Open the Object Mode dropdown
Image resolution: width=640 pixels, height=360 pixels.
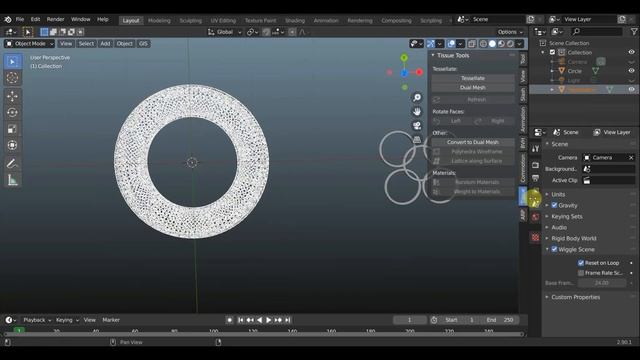click(x=29, y=44)
